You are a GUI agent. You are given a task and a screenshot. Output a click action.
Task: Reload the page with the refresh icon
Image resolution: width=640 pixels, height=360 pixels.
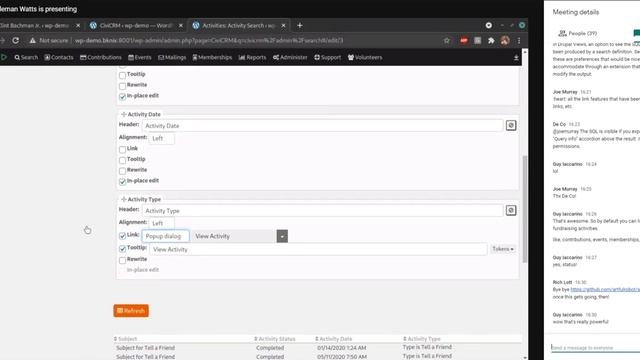(16, 40)
